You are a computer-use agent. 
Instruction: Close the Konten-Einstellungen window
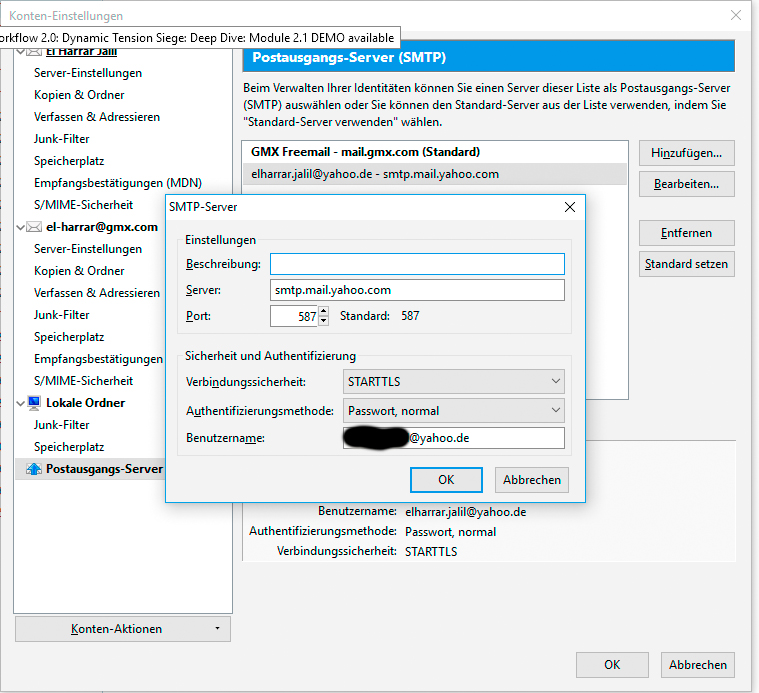[736, 15]
